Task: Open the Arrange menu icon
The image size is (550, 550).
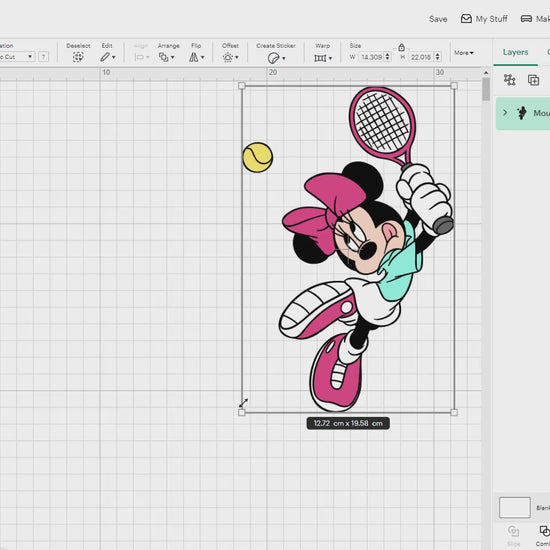Action: 163,57
